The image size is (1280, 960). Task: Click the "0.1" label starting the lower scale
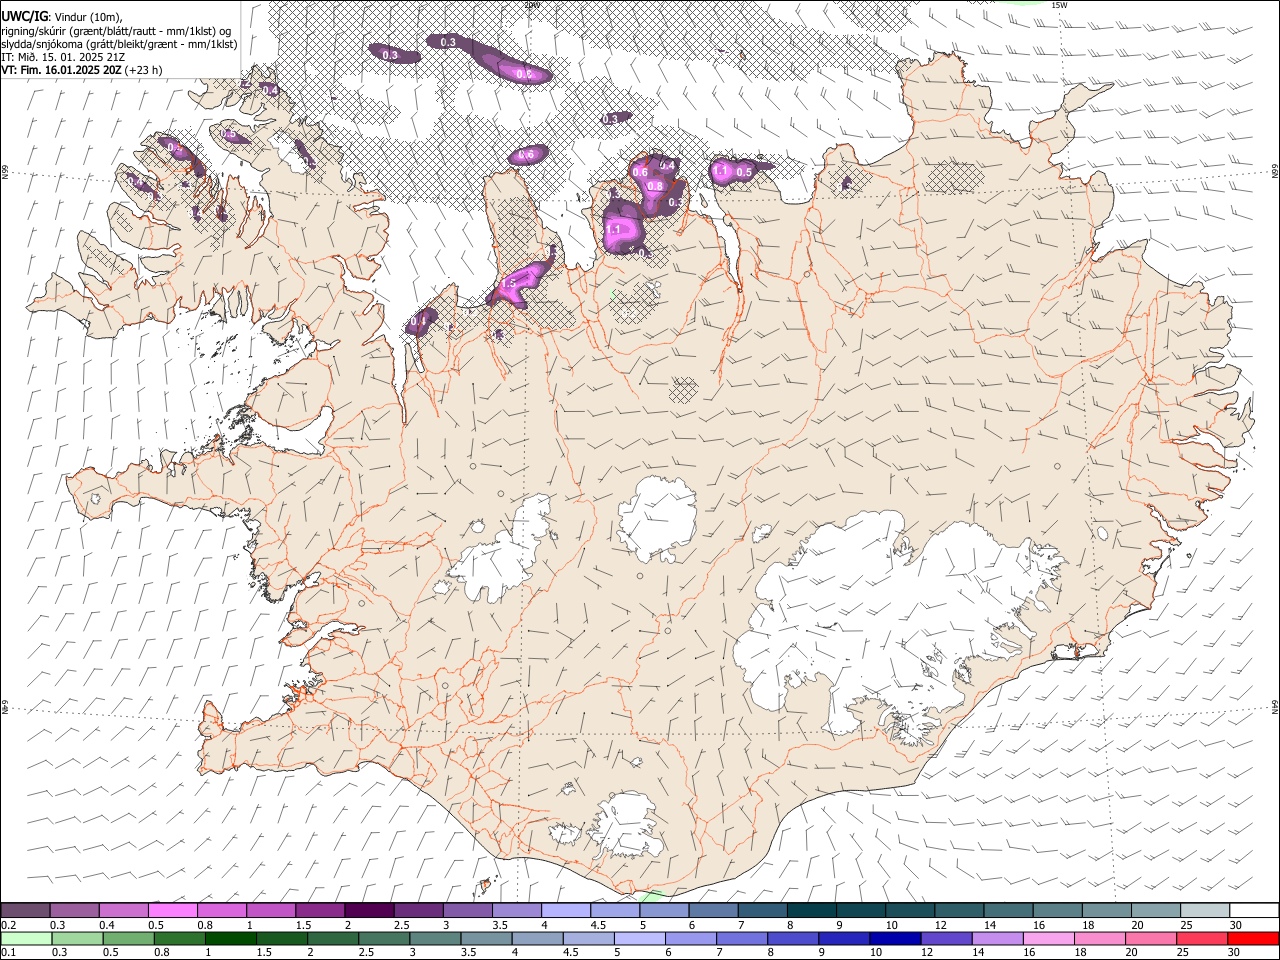click(9, 953)
